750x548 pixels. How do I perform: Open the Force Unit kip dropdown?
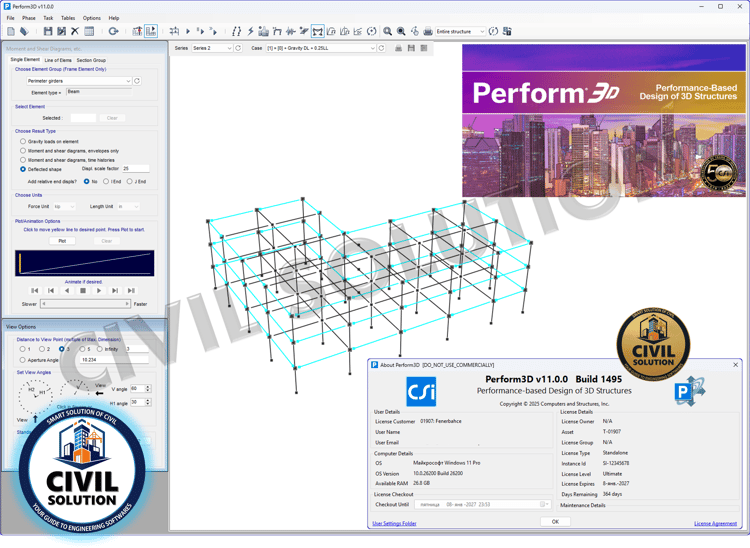tap(65, 207)
